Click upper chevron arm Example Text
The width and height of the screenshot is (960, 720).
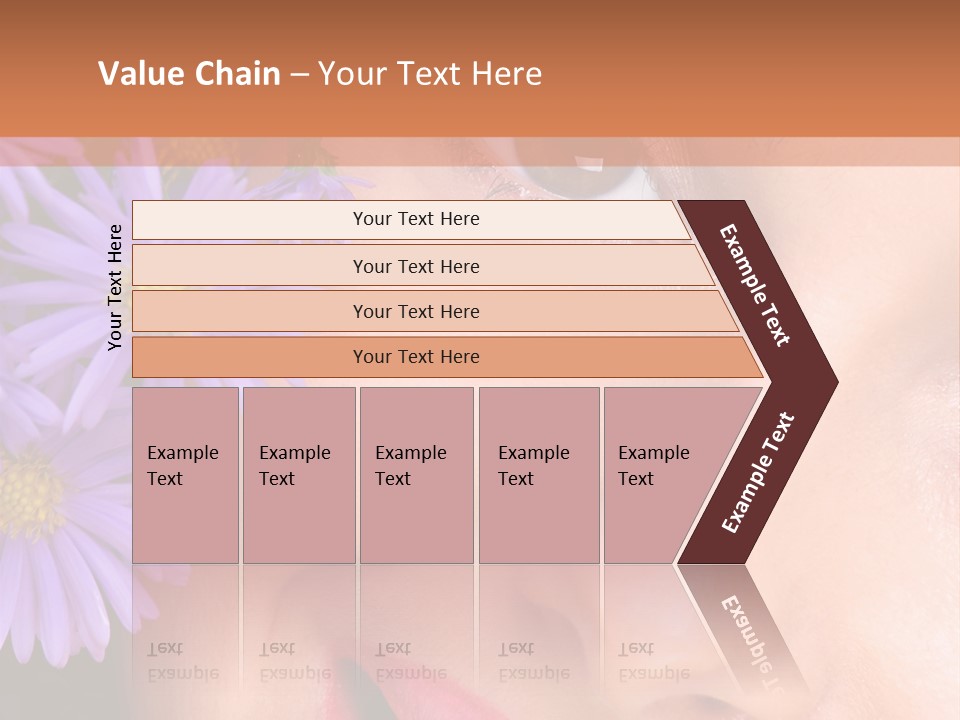tap(756, 286)
